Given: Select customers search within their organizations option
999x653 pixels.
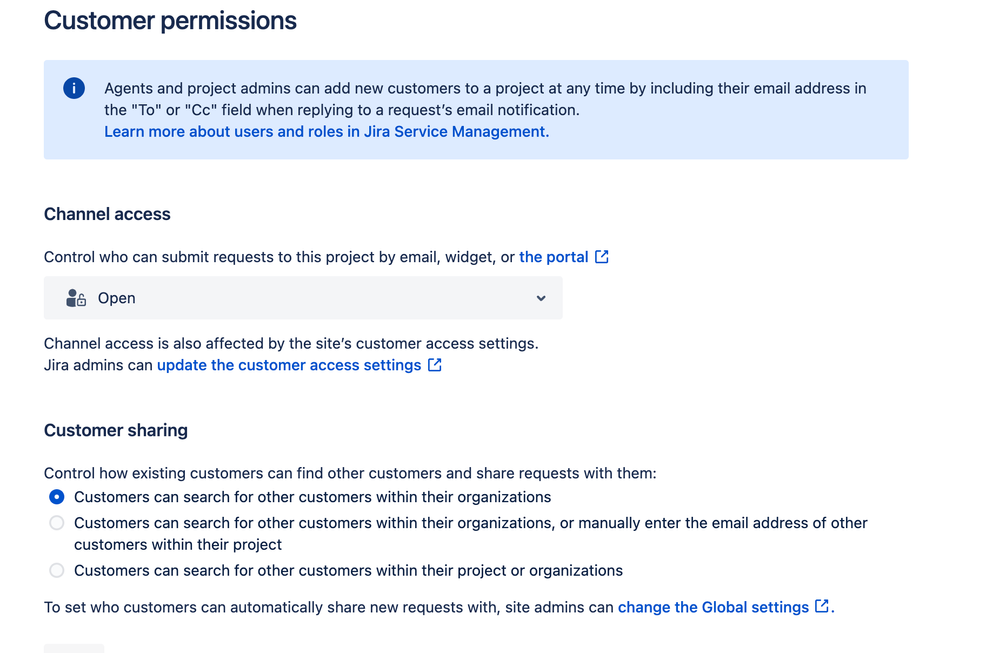Looking at the screenshot, I should (x=56, y=496).
